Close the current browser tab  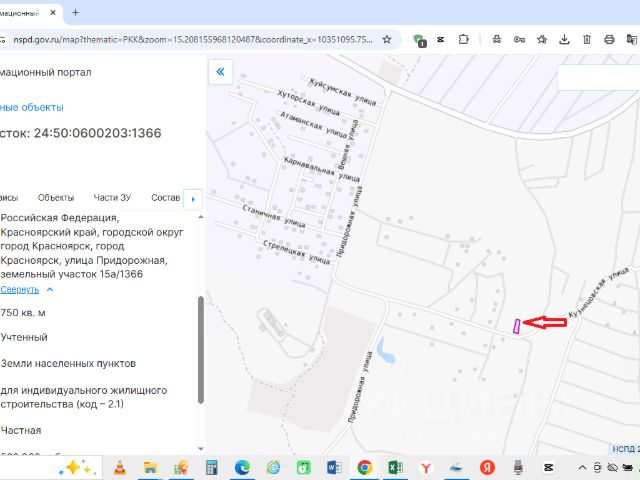53,13
